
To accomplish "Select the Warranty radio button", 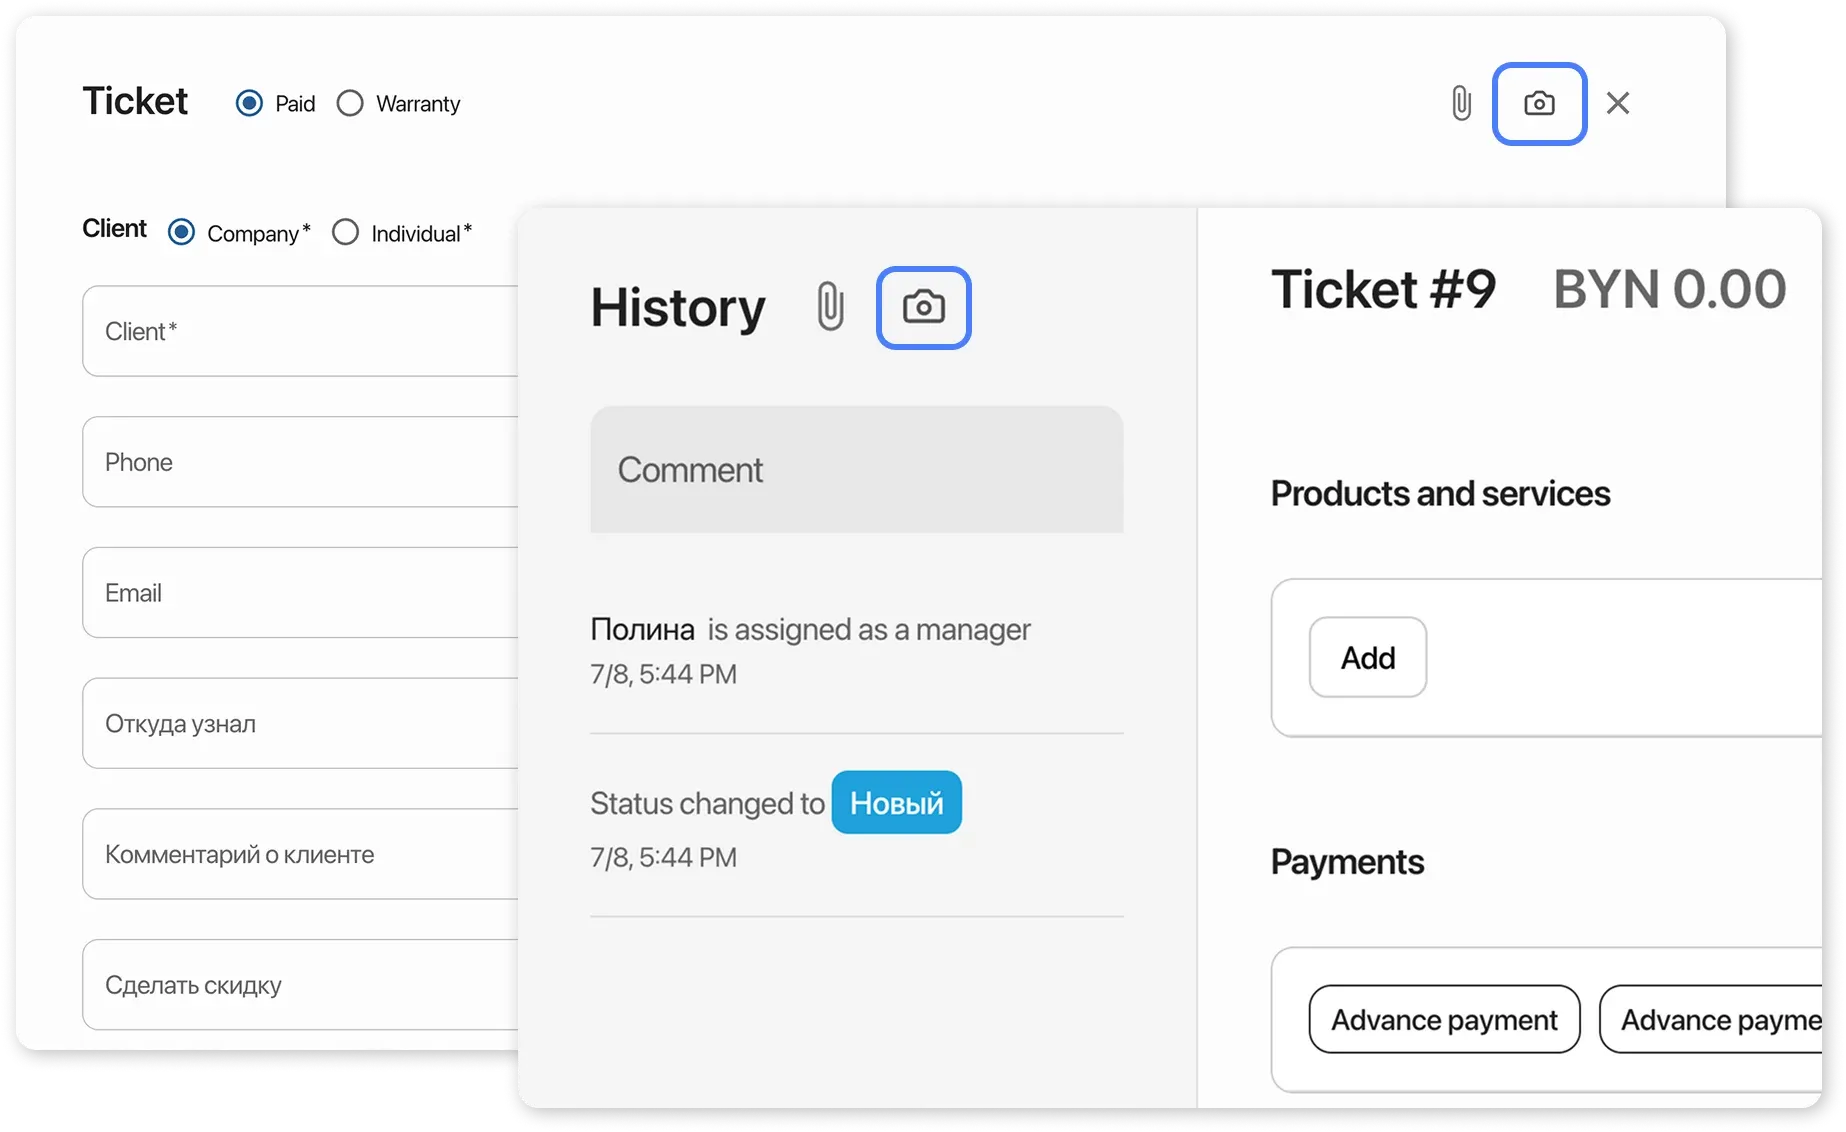I will 350,103.
